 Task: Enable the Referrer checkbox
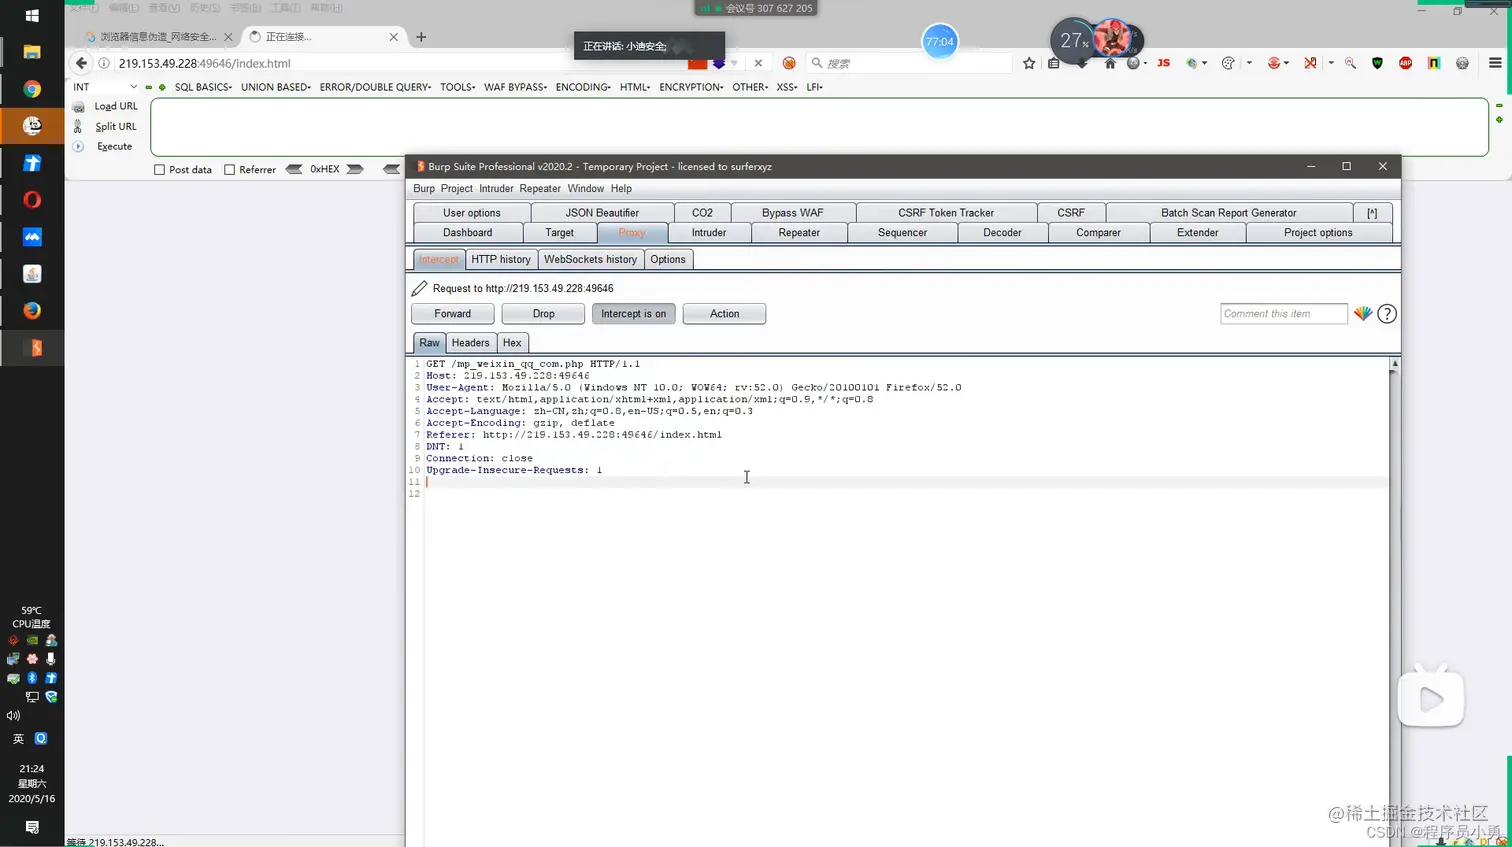click(230, 170)
